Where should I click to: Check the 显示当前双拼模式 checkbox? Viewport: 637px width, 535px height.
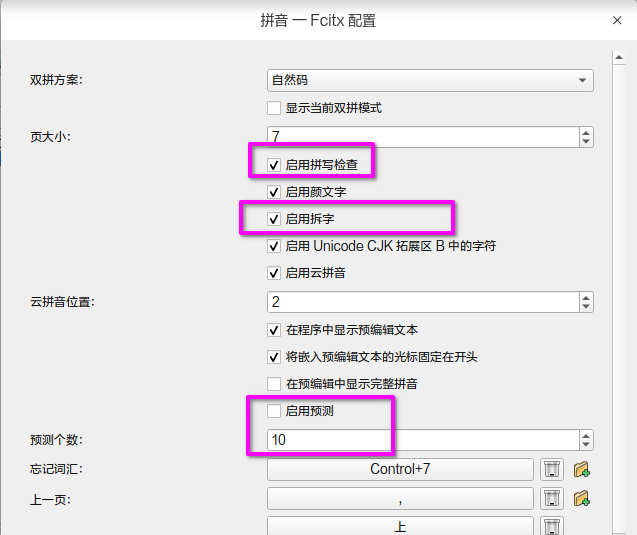pos(274,108)
